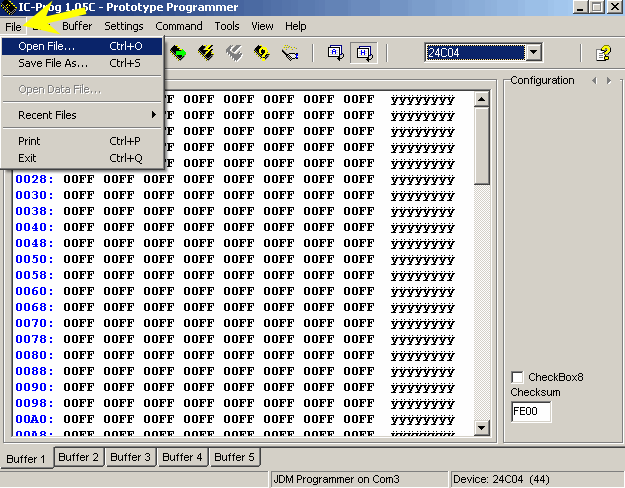Click the address label 00A0:
The width and height of the screenshot is (625, 488).
click(x=34, y=419)
